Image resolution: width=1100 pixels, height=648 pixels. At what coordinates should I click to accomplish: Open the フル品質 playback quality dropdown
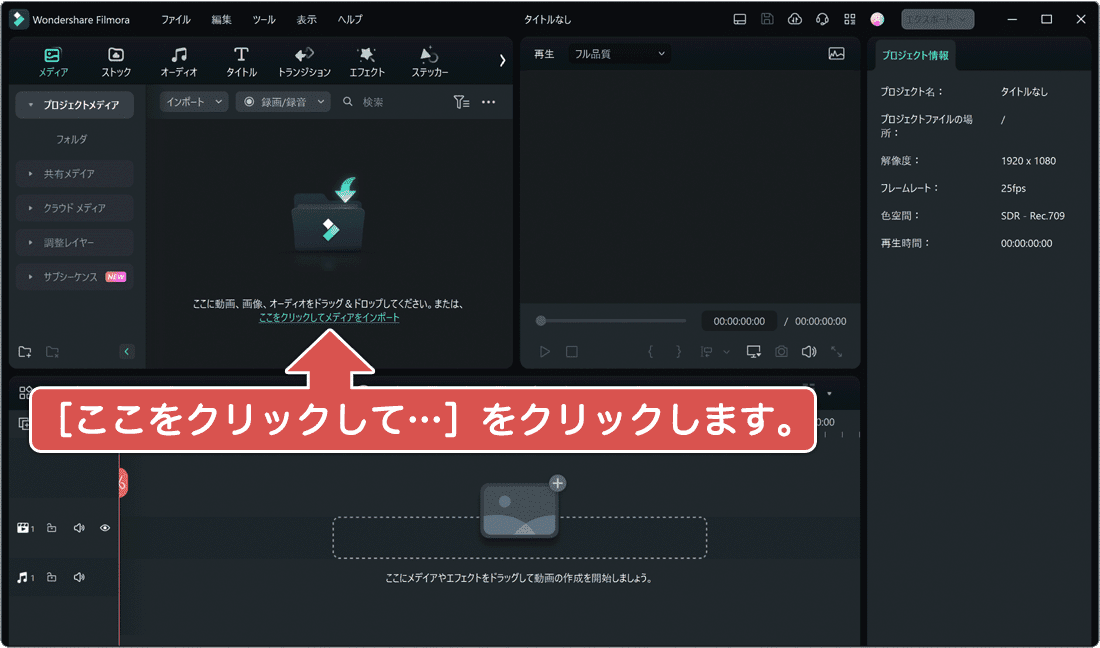618,53
